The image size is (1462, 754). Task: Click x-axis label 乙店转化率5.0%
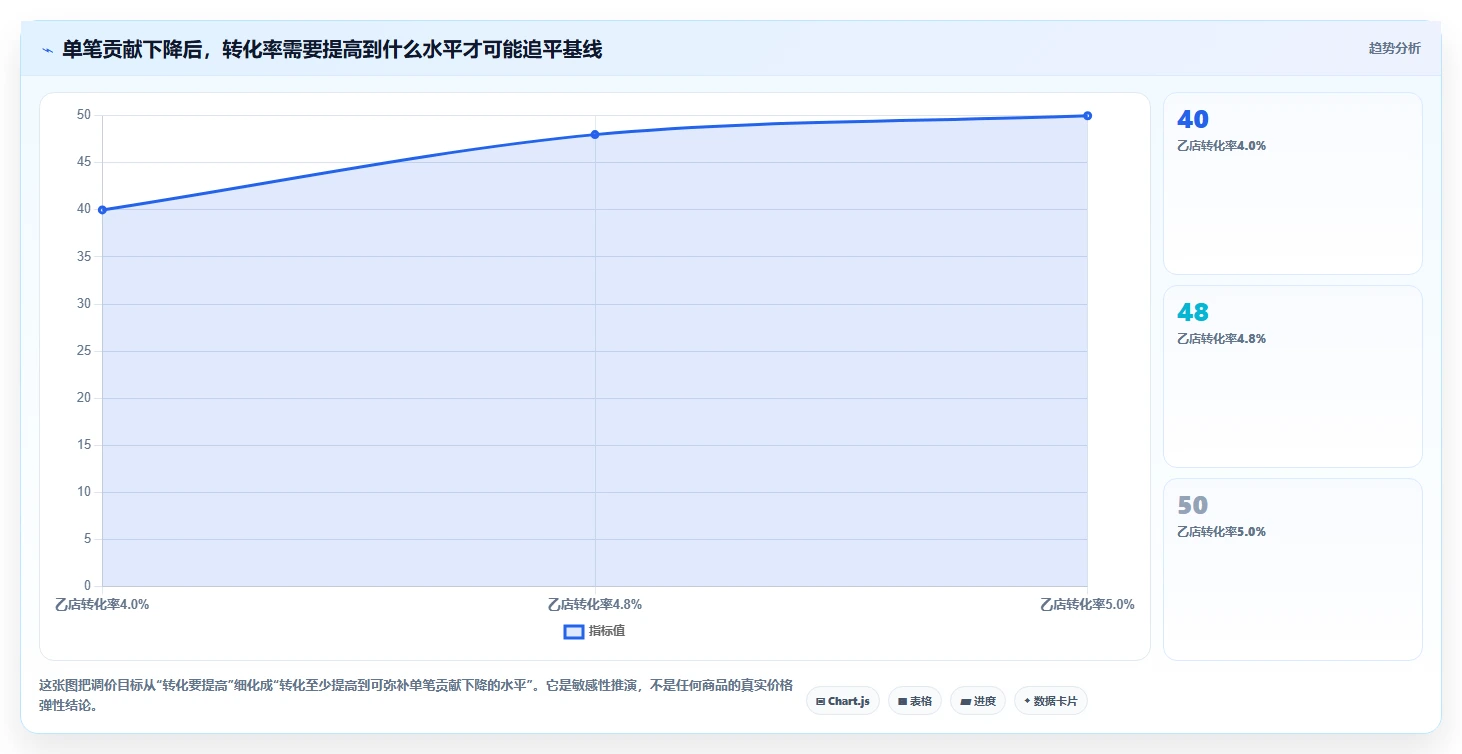1087,604
